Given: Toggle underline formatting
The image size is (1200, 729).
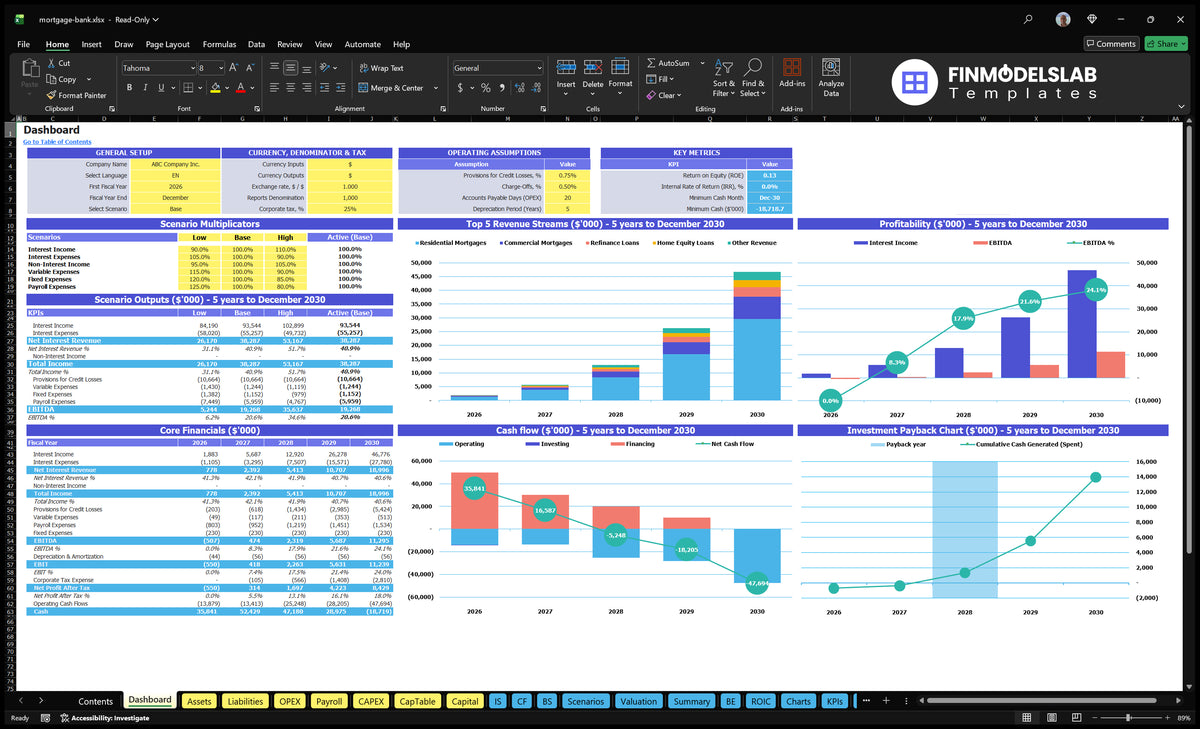Looking at the screenshot, I should point(161,88).
